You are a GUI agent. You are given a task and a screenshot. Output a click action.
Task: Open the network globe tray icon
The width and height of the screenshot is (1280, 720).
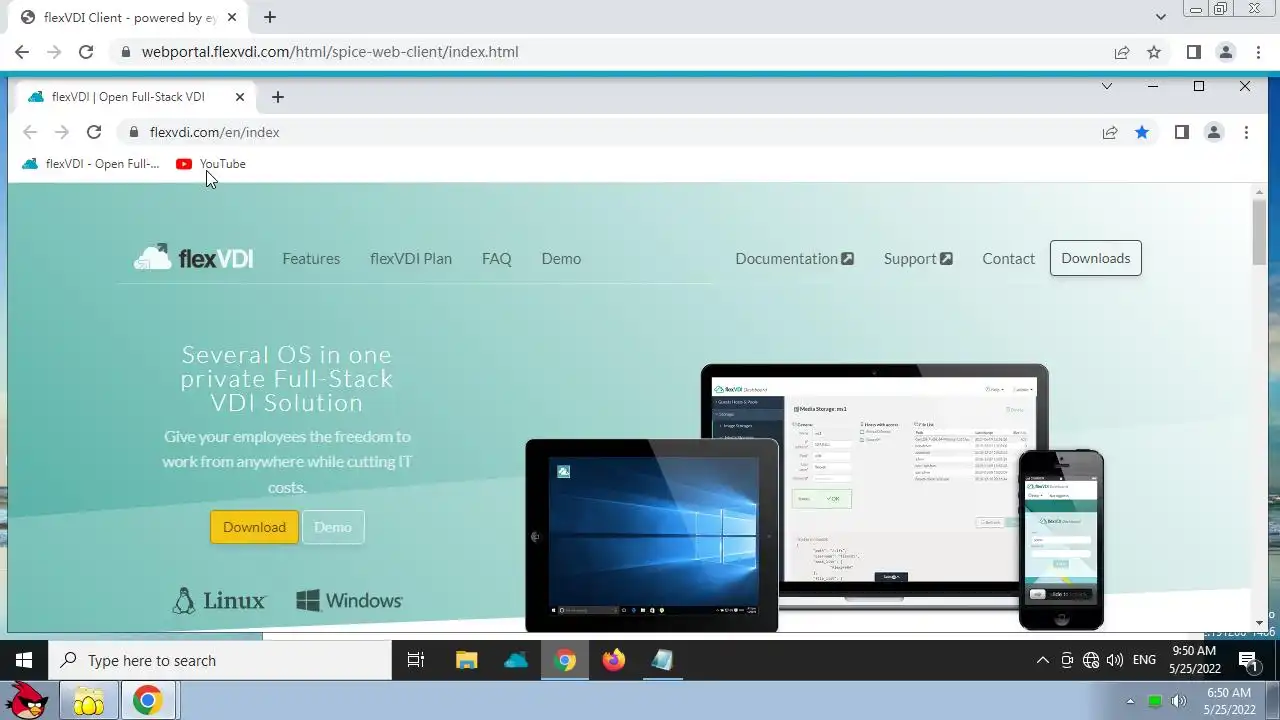[1091, 660]
